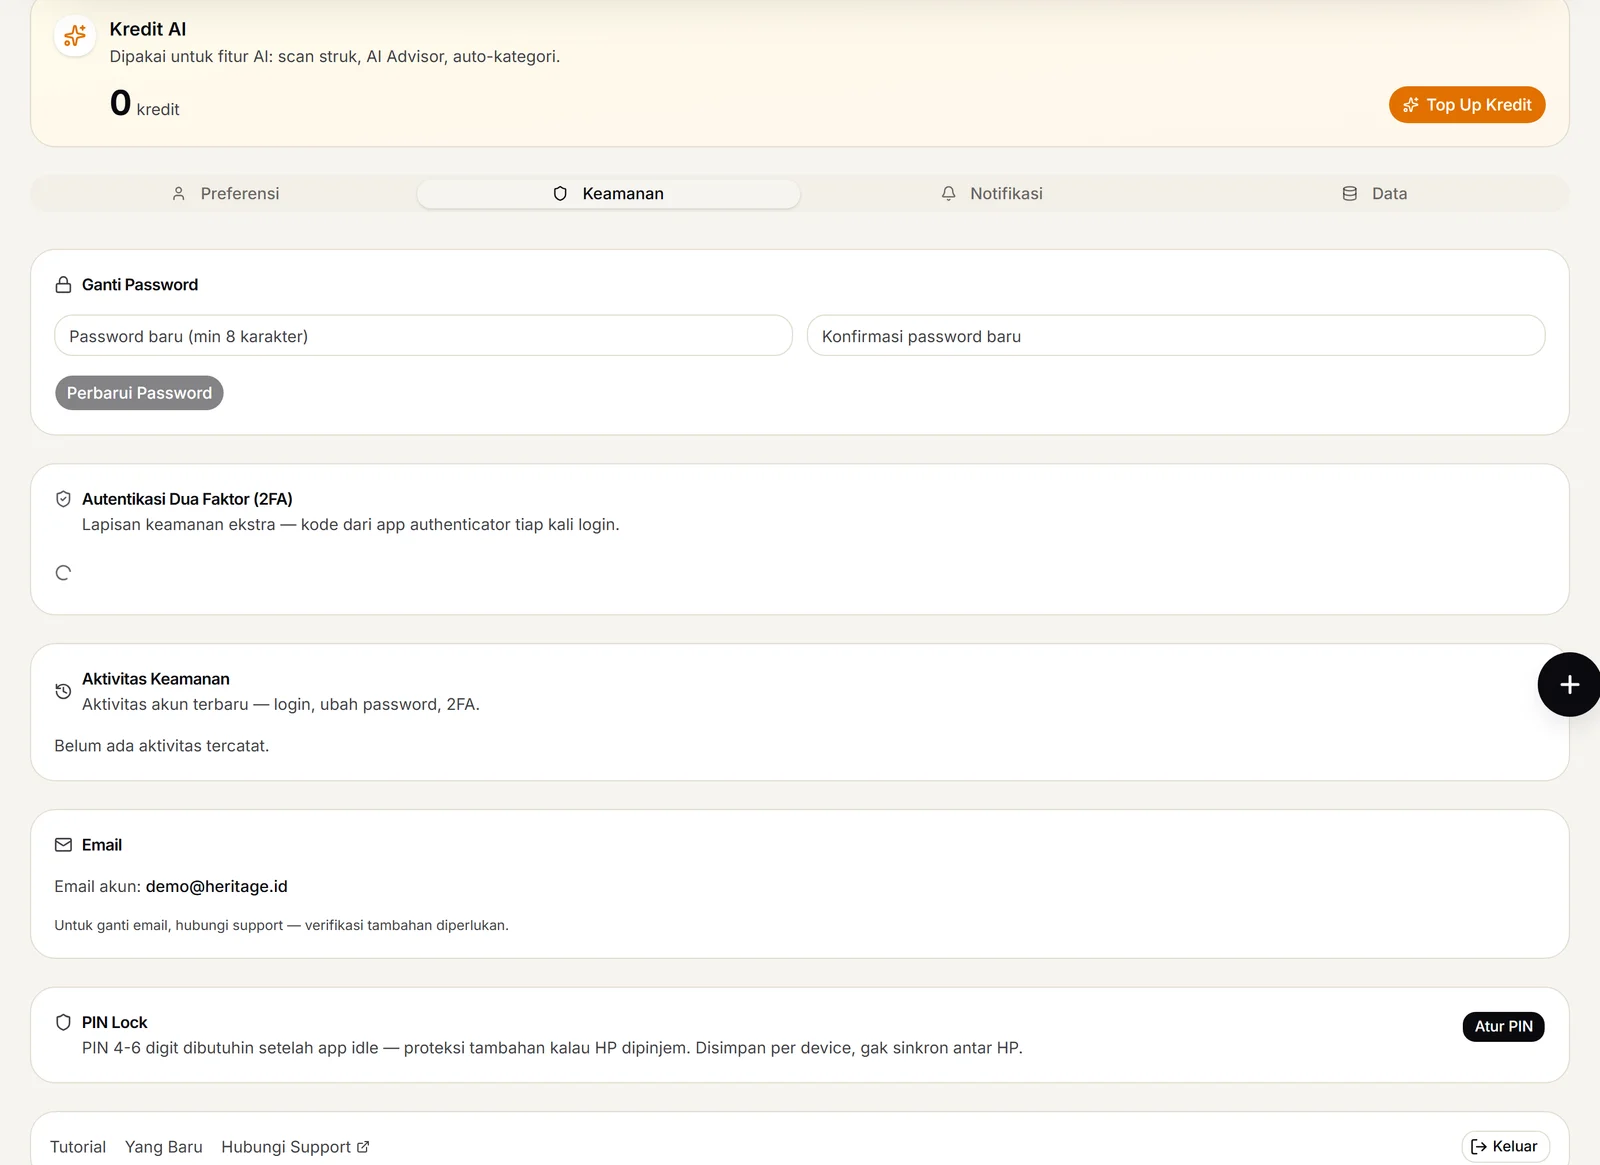Click the floating black plus button
Viewport: 1600px width, 1165px height.
pos(1569,684)
